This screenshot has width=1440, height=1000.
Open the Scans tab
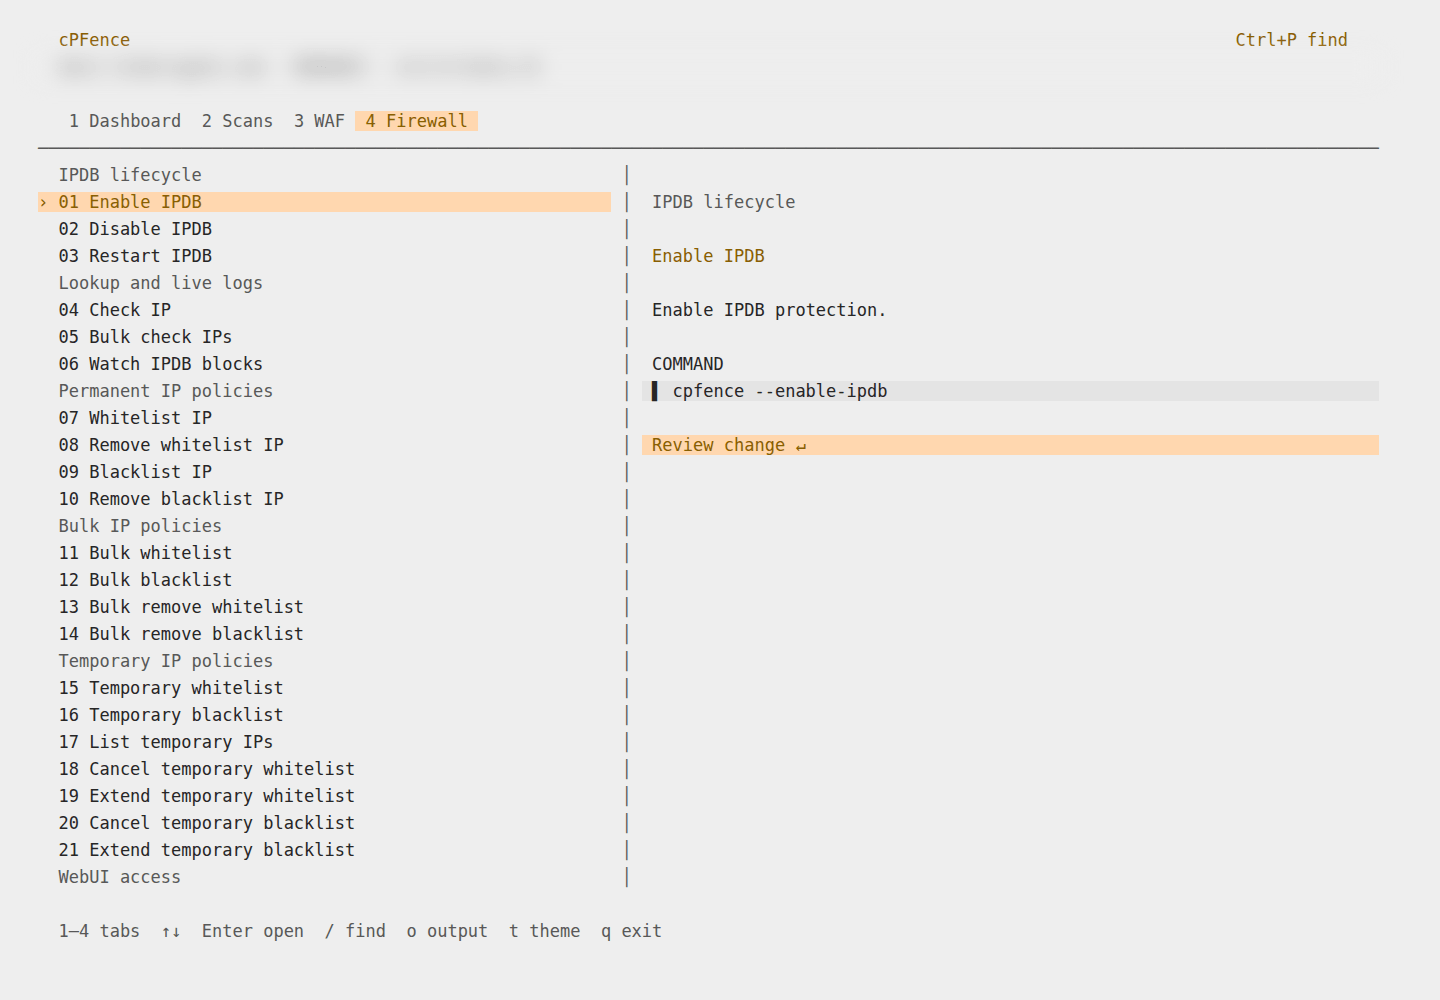click(x=237, y=121)
